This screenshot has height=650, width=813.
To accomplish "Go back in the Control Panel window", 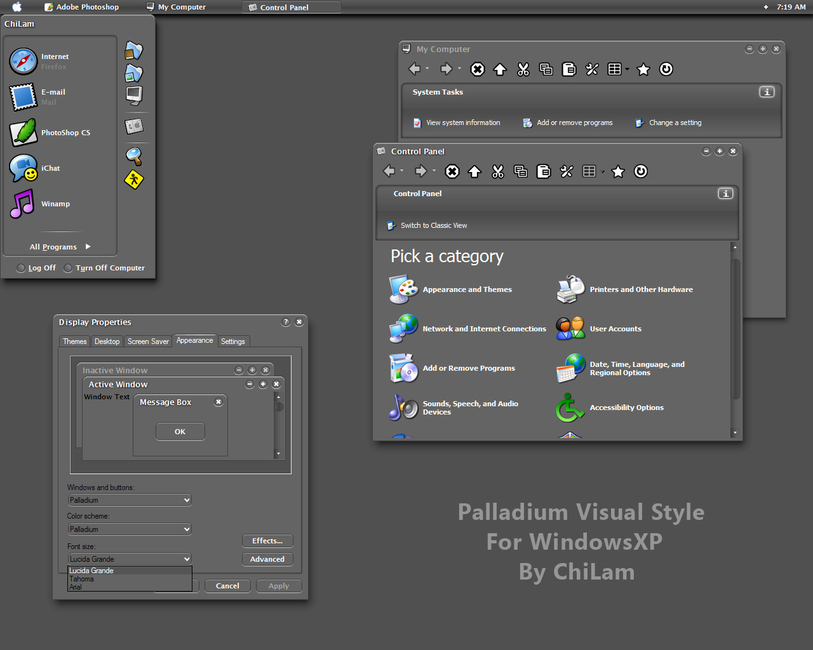I will pyautogui.click(x=389, y=171).
